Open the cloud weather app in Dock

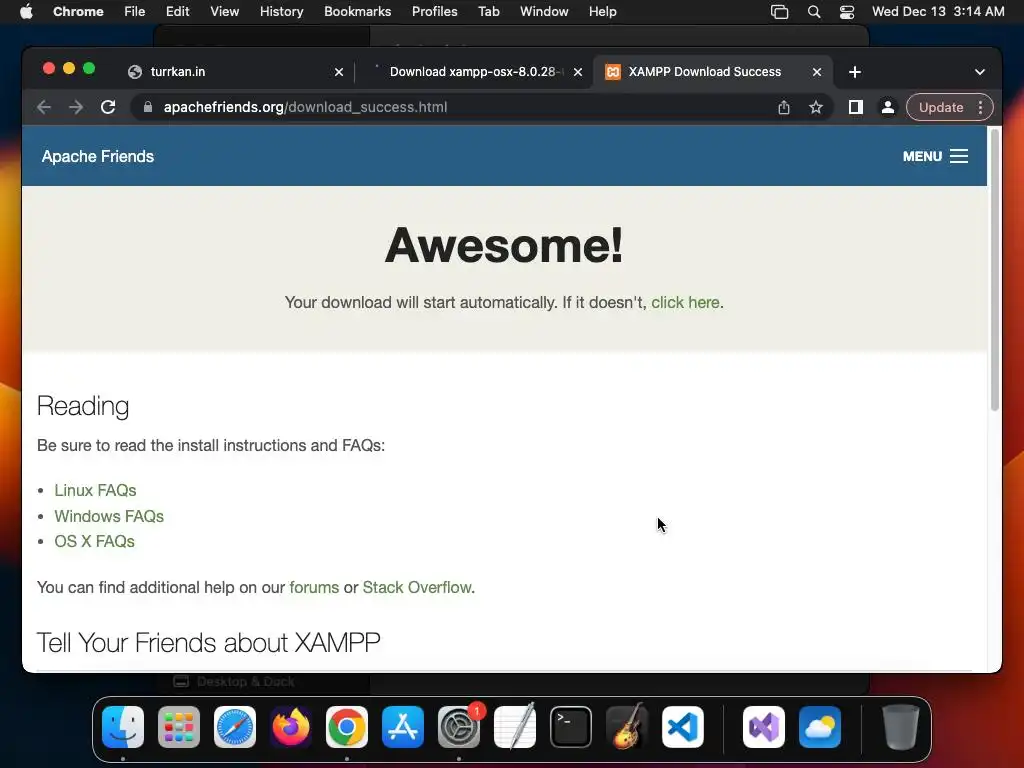click(820, 727)
